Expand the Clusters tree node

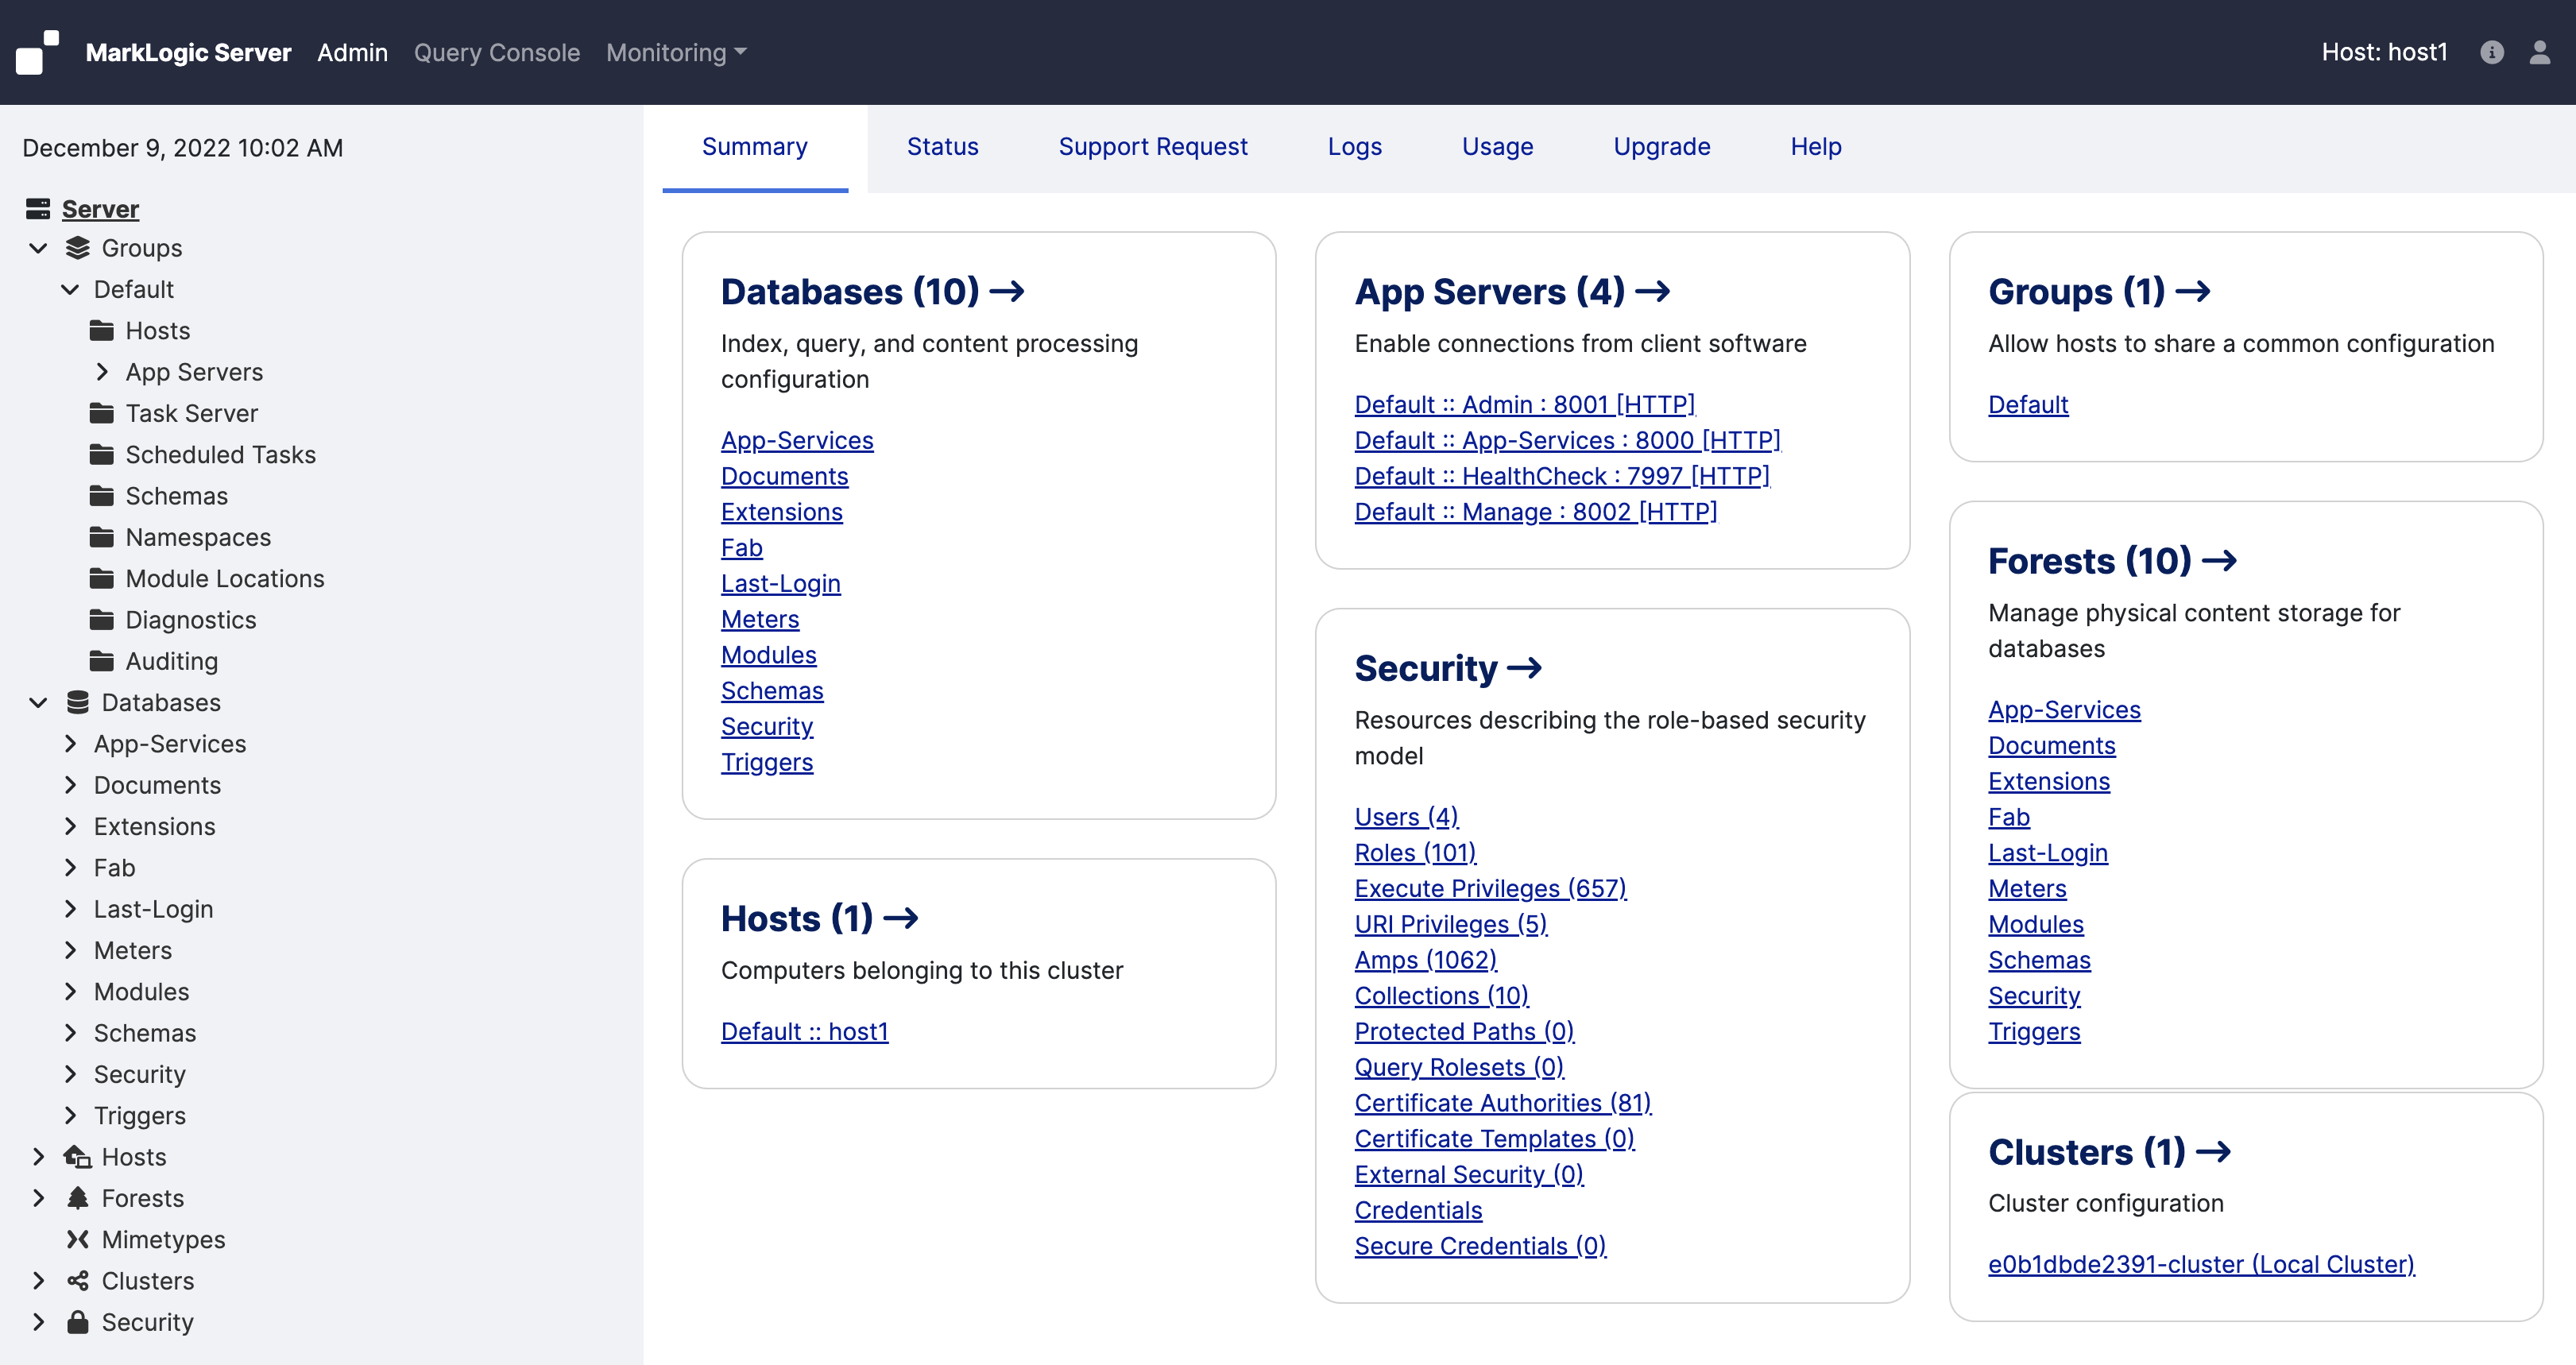[x=38, y=1281]
